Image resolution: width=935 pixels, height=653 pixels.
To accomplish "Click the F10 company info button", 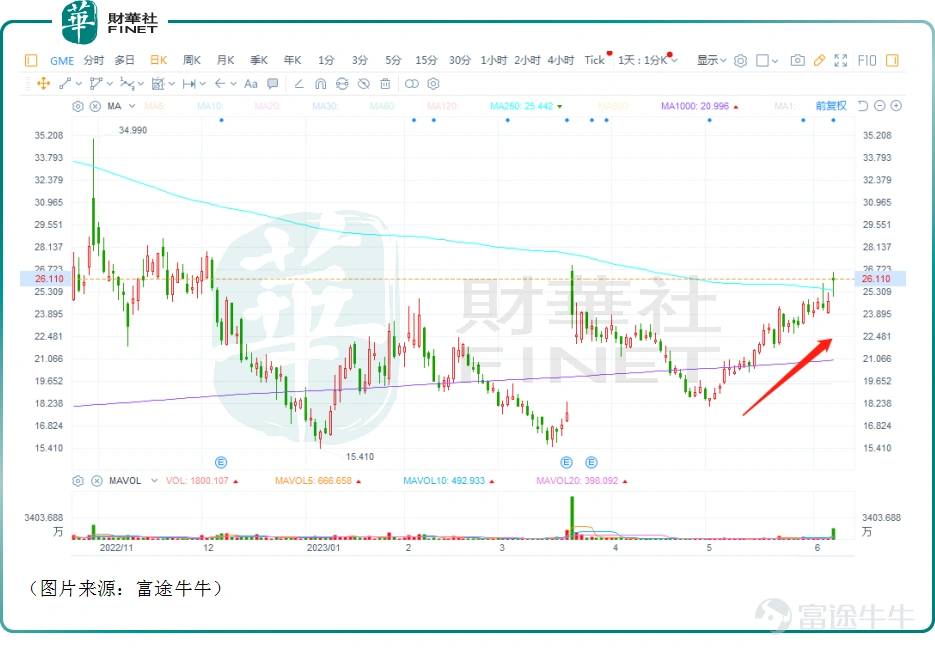I will (x=867, y=60).
